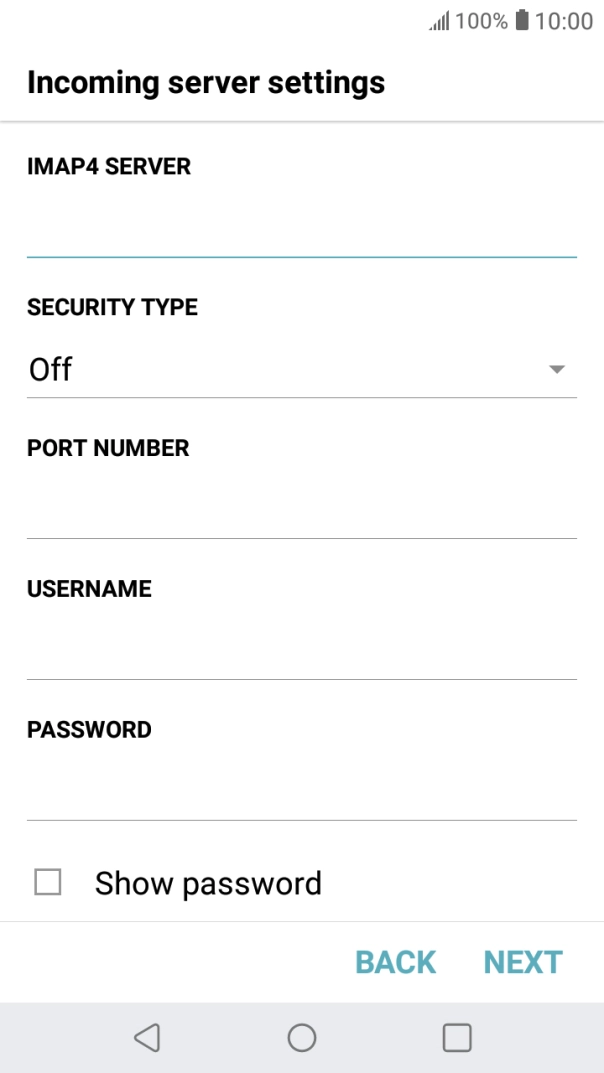The width and height of the screenshot is (604, 1073).
Task: Tap the Recent apps square navigation icon
Action: pyautogui.click(x=456, y=1037)
